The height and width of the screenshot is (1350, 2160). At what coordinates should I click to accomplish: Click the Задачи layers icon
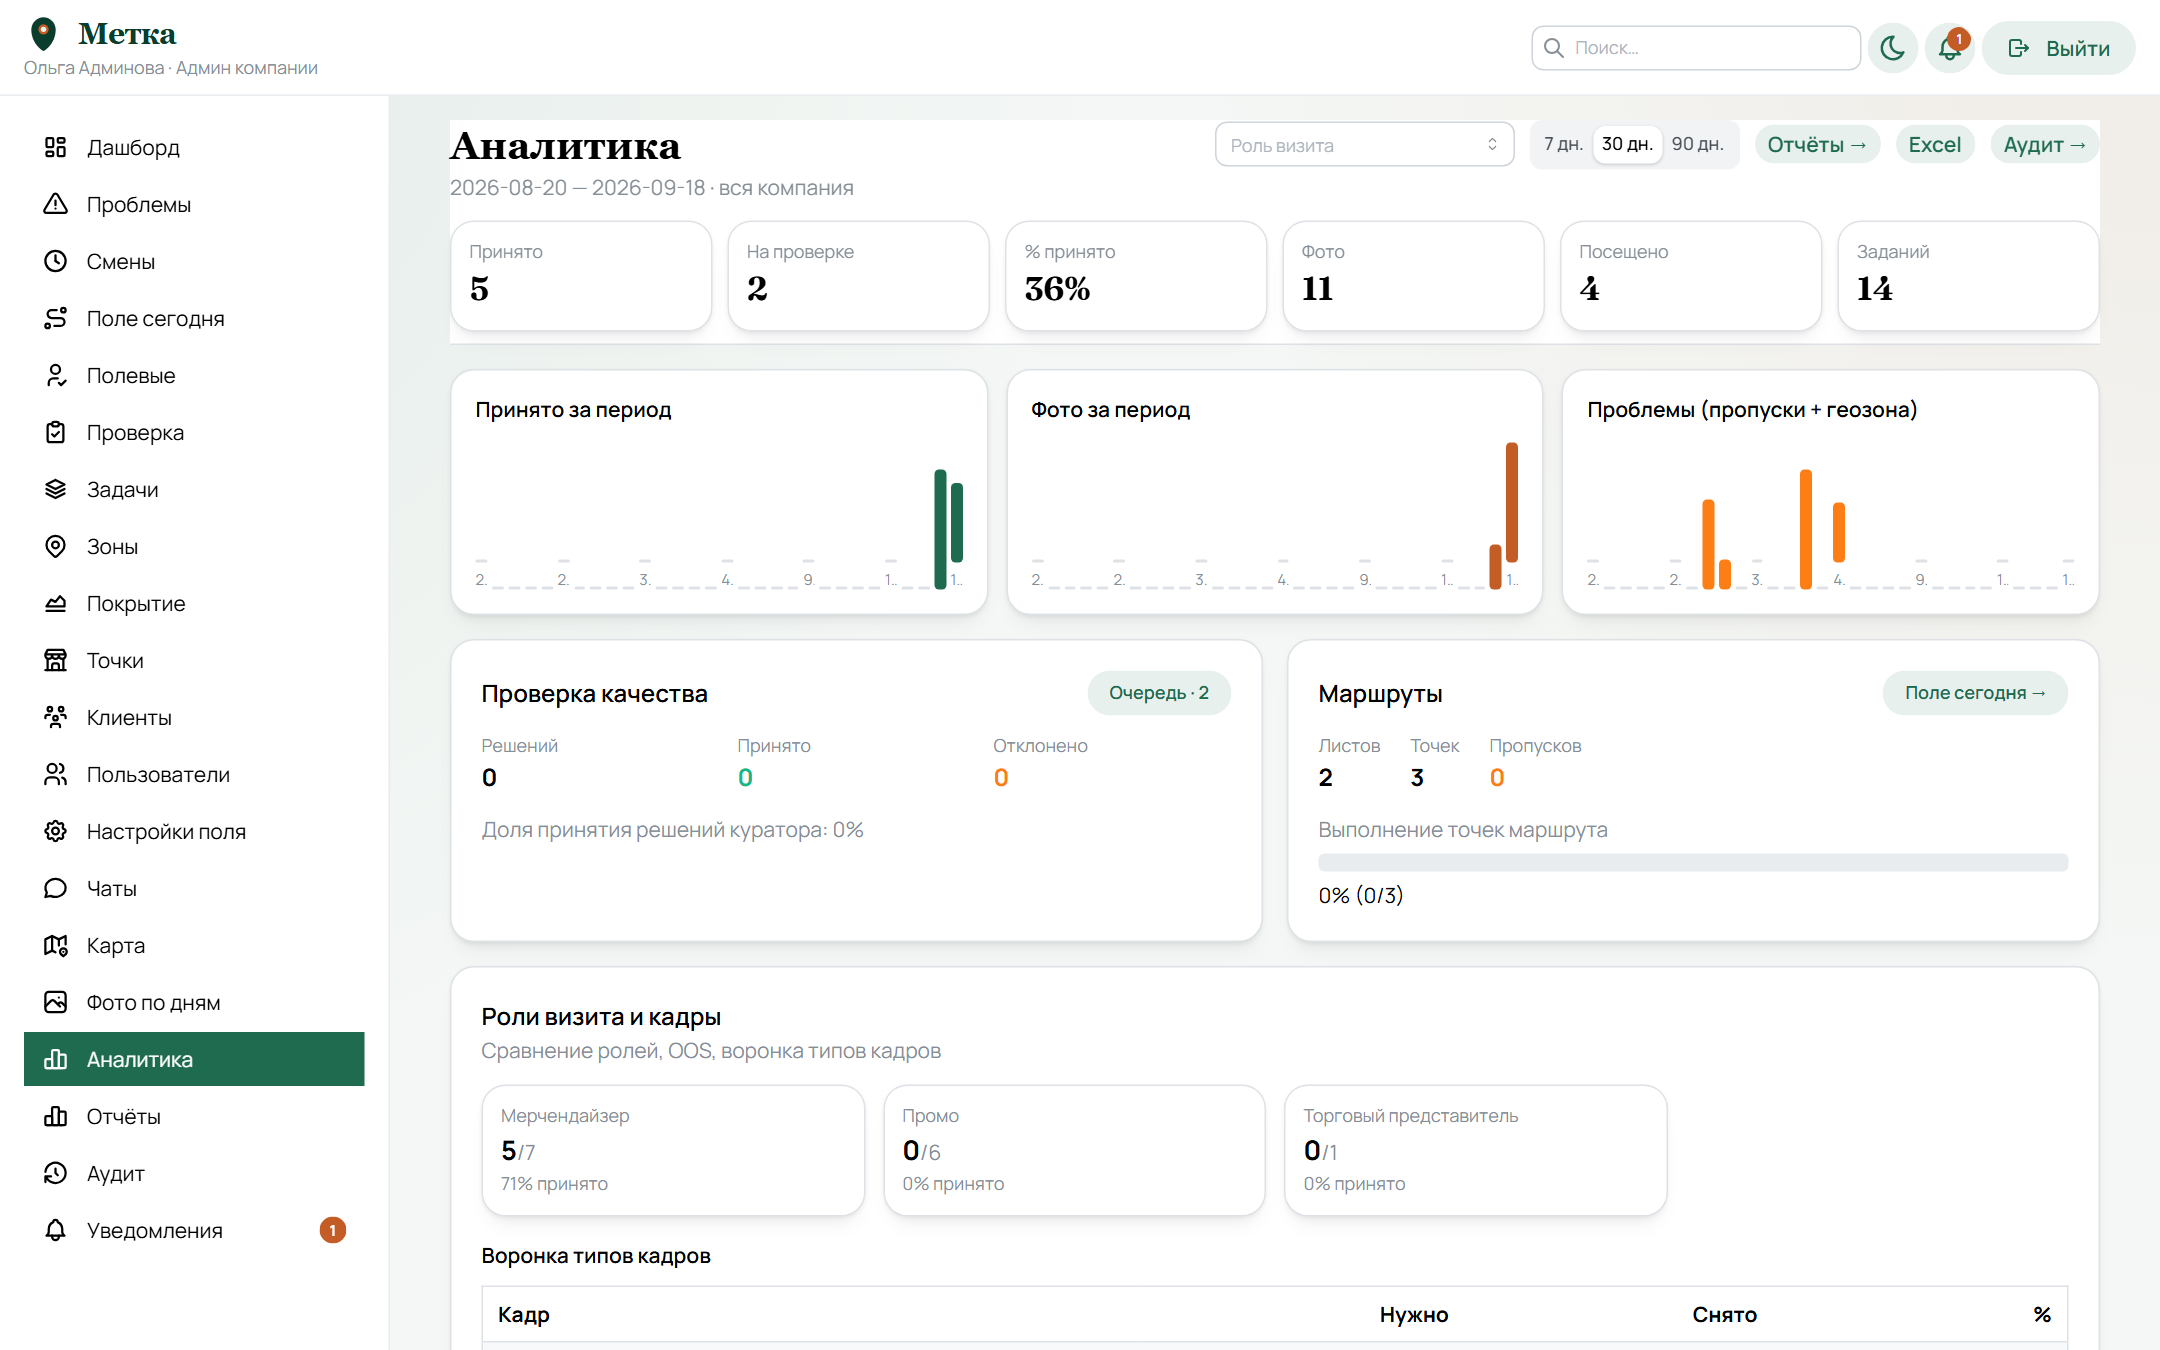point(55,489)
